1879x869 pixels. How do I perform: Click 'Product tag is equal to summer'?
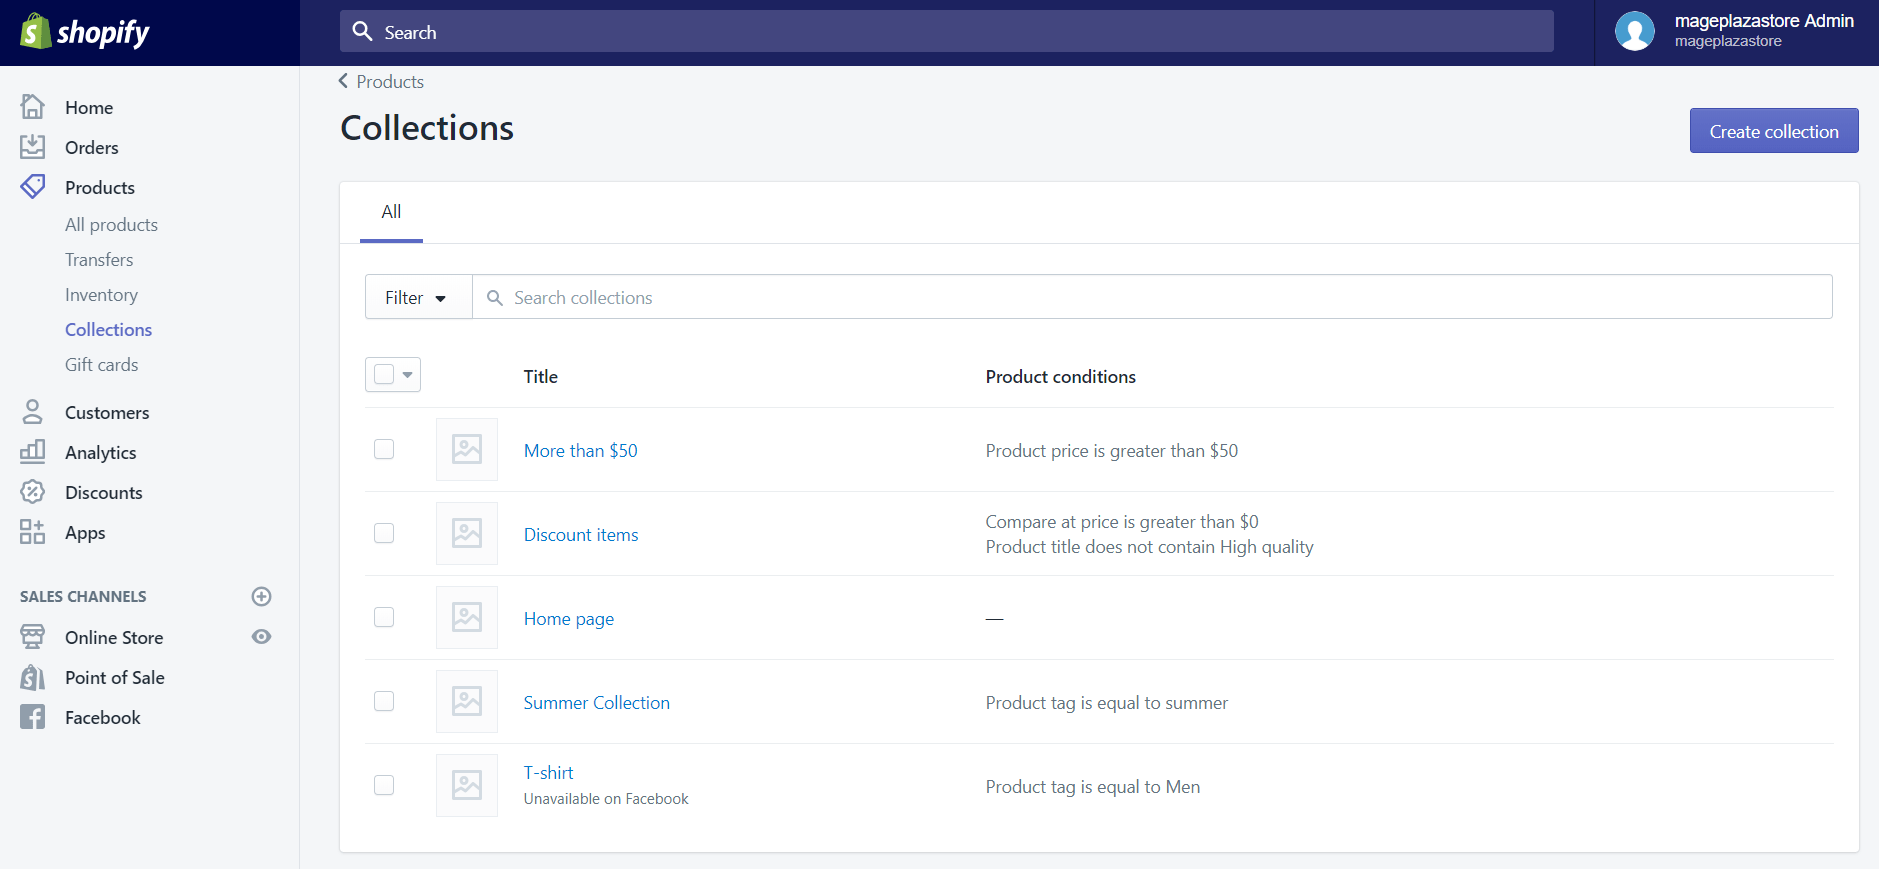click(x=1106, y=703)
